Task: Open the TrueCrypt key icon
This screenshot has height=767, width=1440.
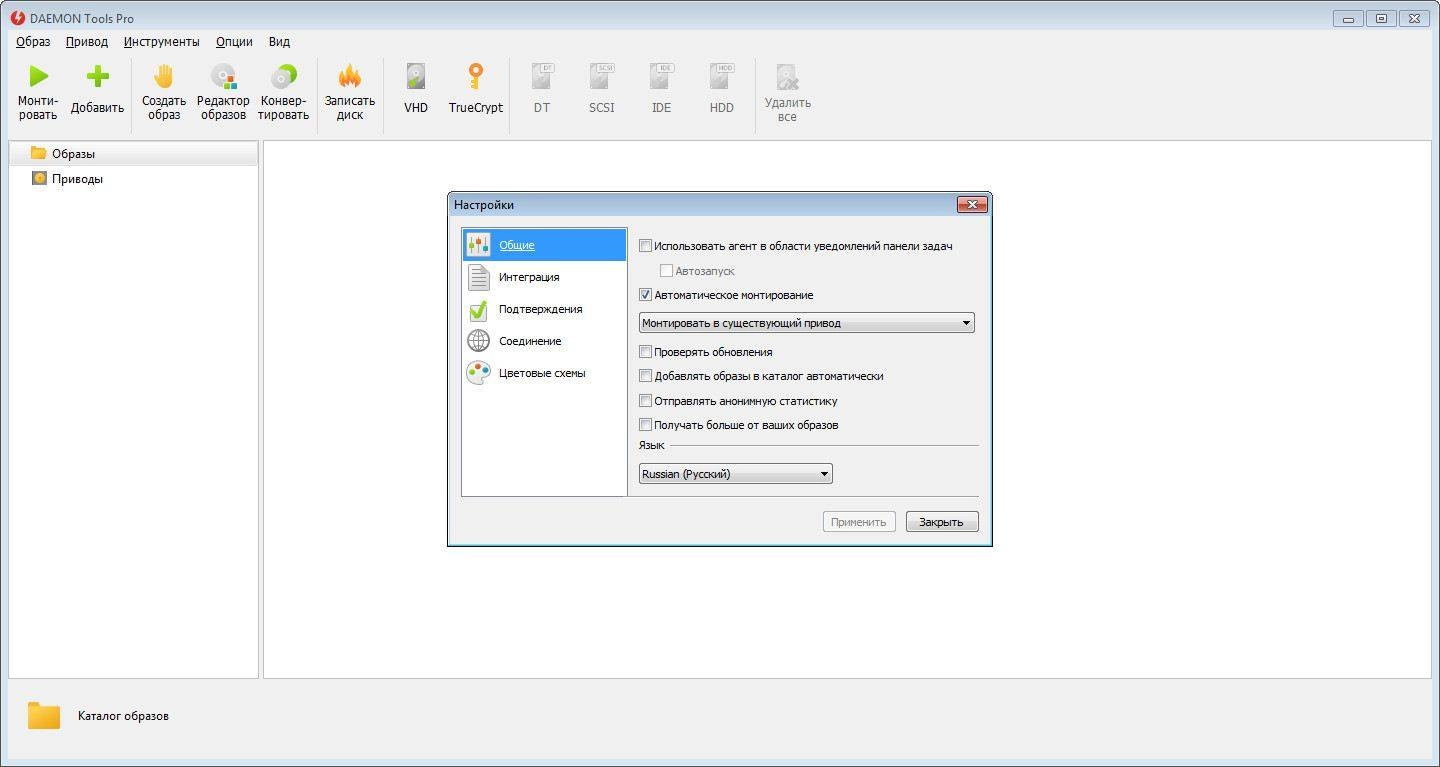Action: pyautogui.click(x=476, y=76)
